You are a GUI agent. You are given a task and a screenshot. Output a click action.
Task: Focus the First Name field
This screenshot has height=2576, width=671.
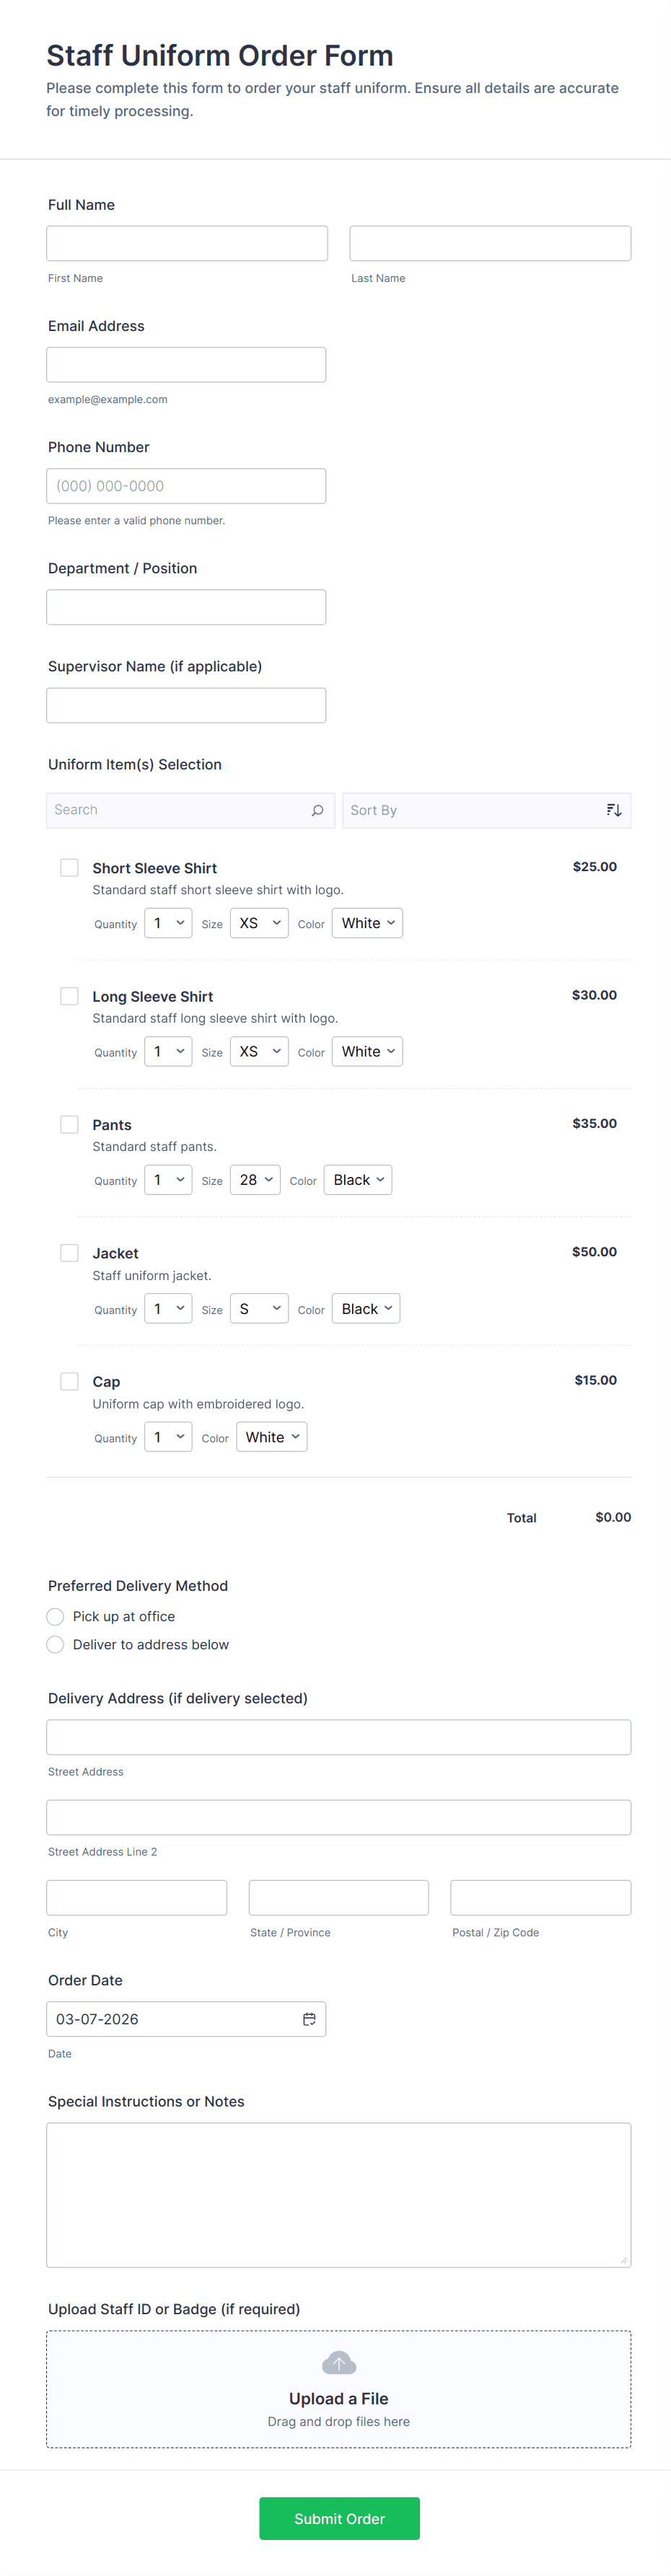click(x=187, y=243)
